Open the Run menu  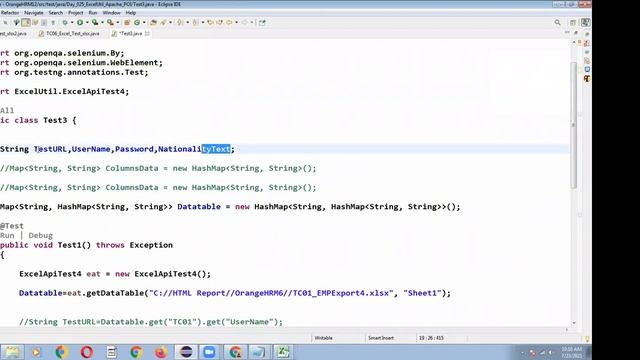click(93, 13)
